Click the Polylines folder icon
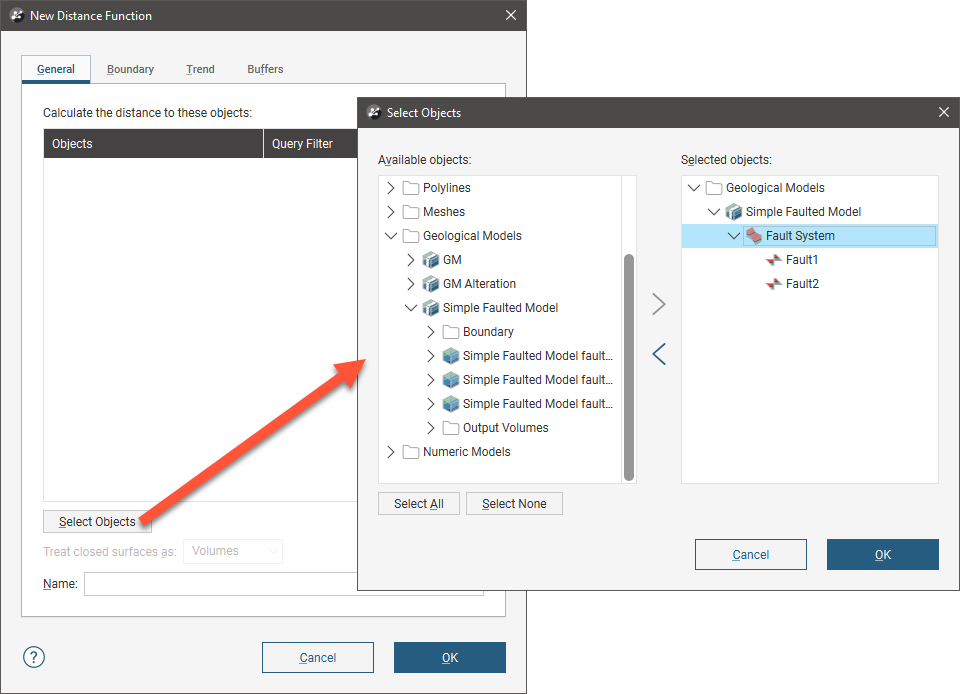Viewport: 960px width, 694px height. pos(410,188)
